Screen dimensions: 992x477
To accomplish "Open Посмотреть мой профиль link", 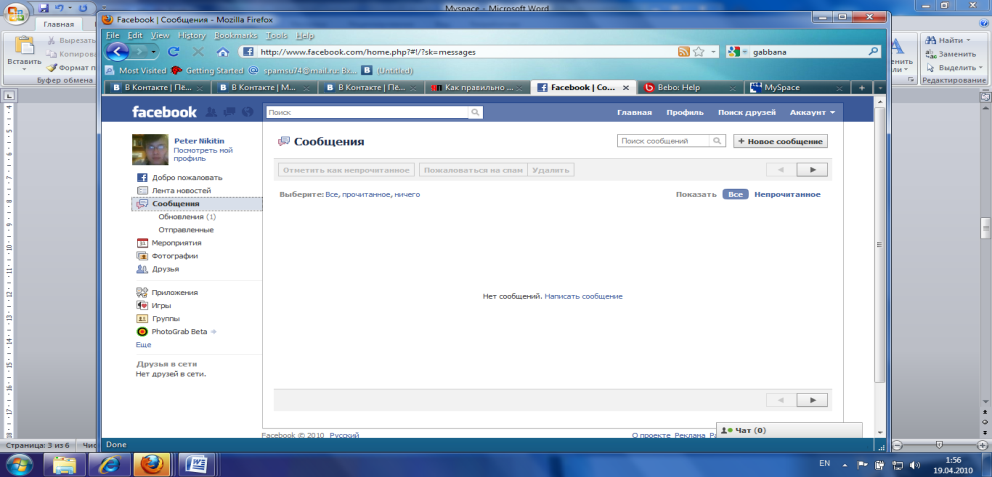I will (204, 154).
